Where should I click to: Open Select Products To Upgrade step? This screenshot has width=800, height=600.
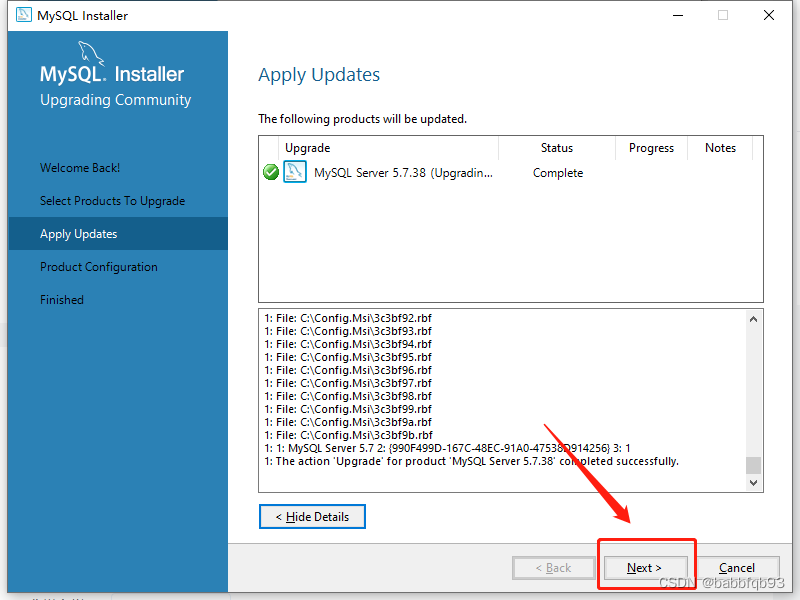(113, 201)
